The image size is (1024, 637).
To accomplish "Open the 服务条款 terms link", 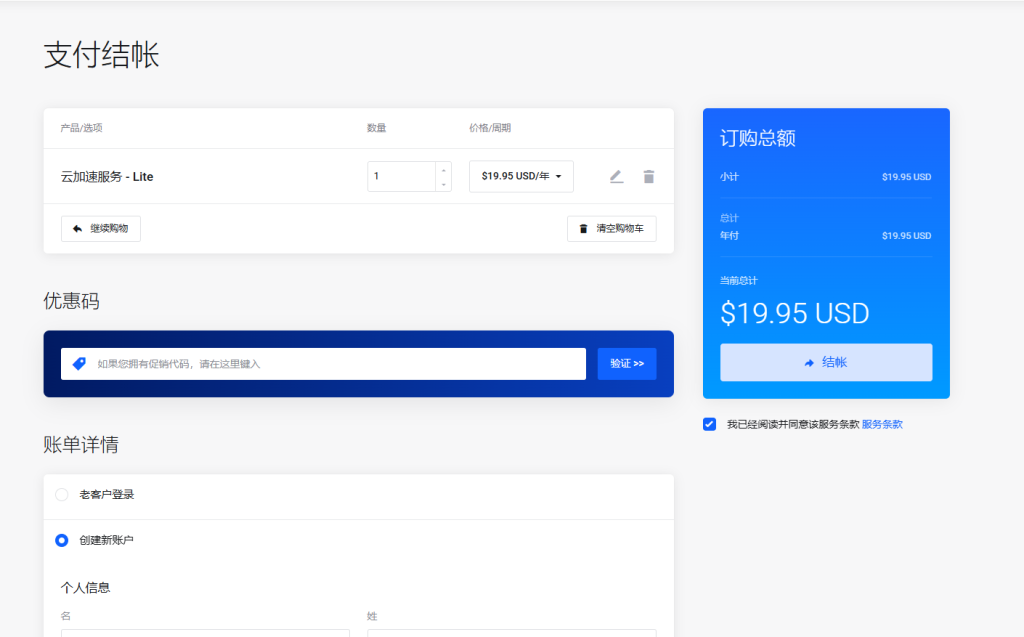I will (882, 424).
